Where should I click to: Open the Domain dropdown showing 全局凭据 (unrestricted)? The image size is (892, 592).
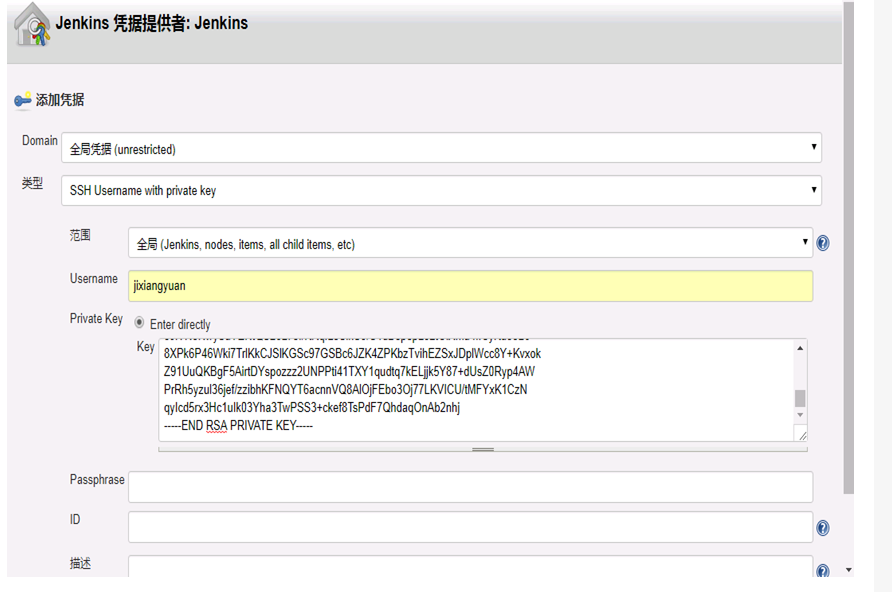pyautogui.click(x=441, y=148)
